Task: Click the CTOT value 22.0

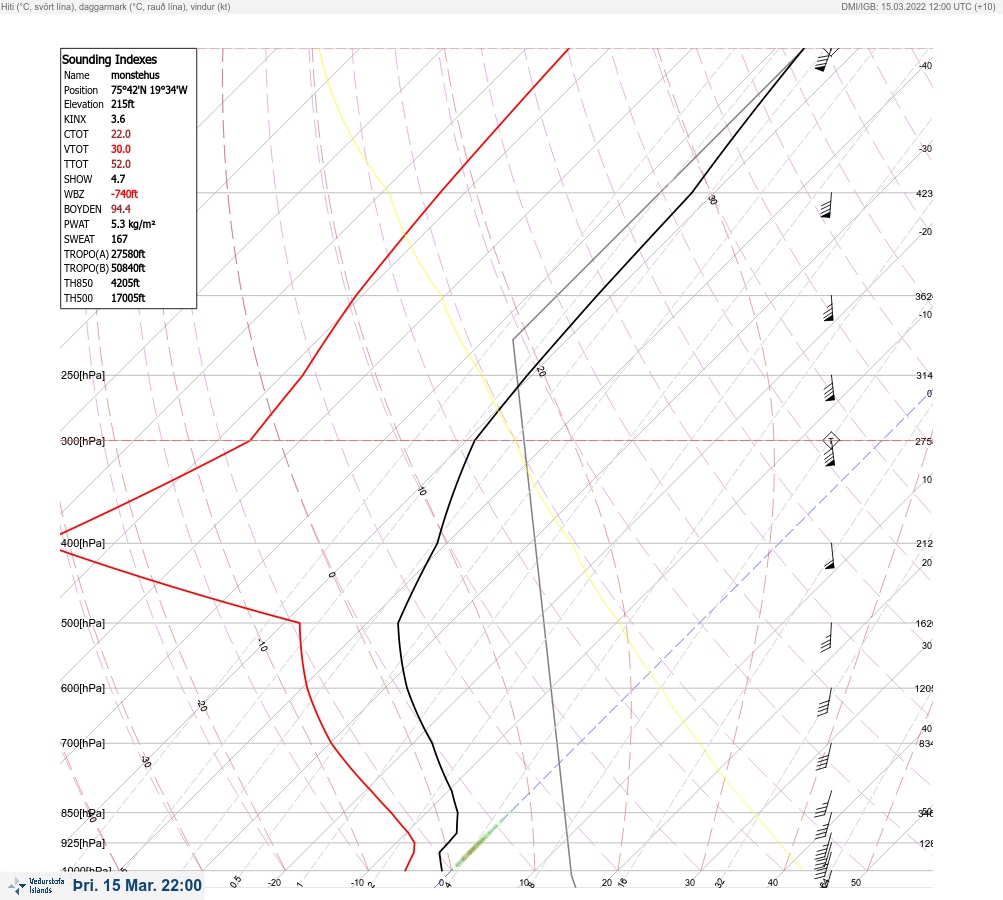Action: (x=120, y=134)
